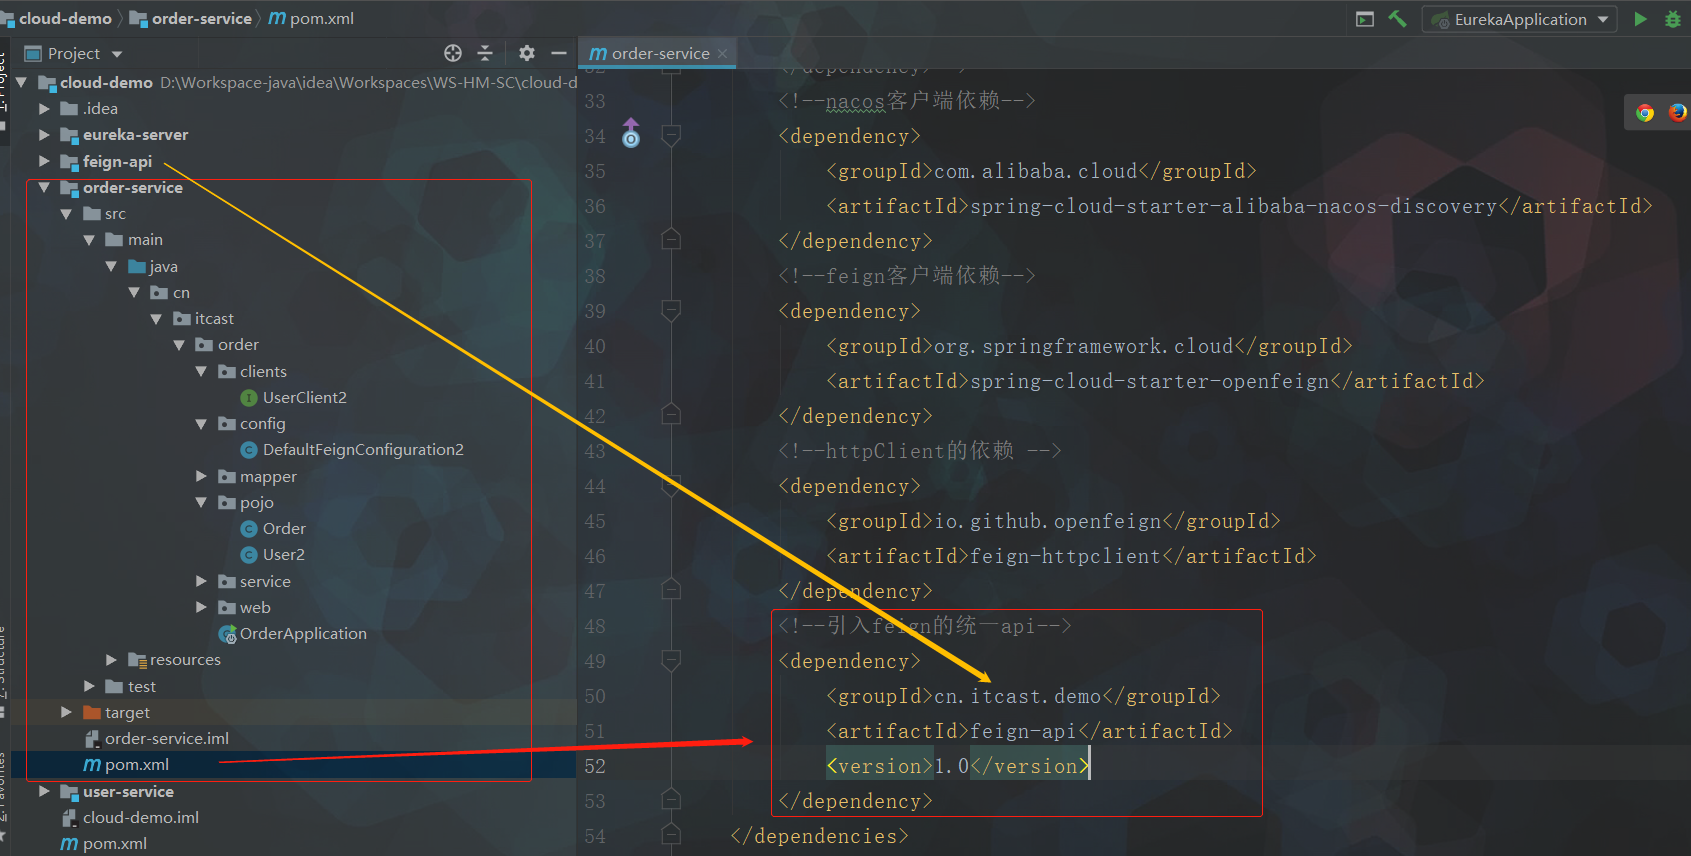Expand the mapper package

[x=201, y=476]
